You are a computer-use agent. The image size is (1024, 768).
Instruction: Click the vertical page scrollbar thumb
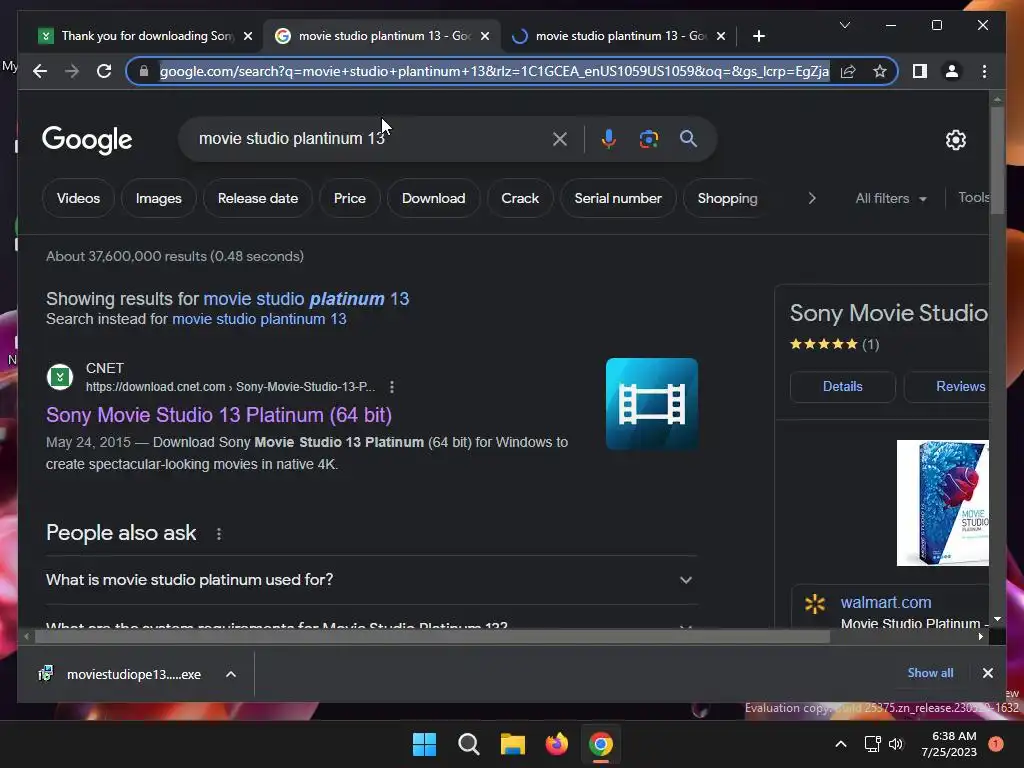point(997,161)
